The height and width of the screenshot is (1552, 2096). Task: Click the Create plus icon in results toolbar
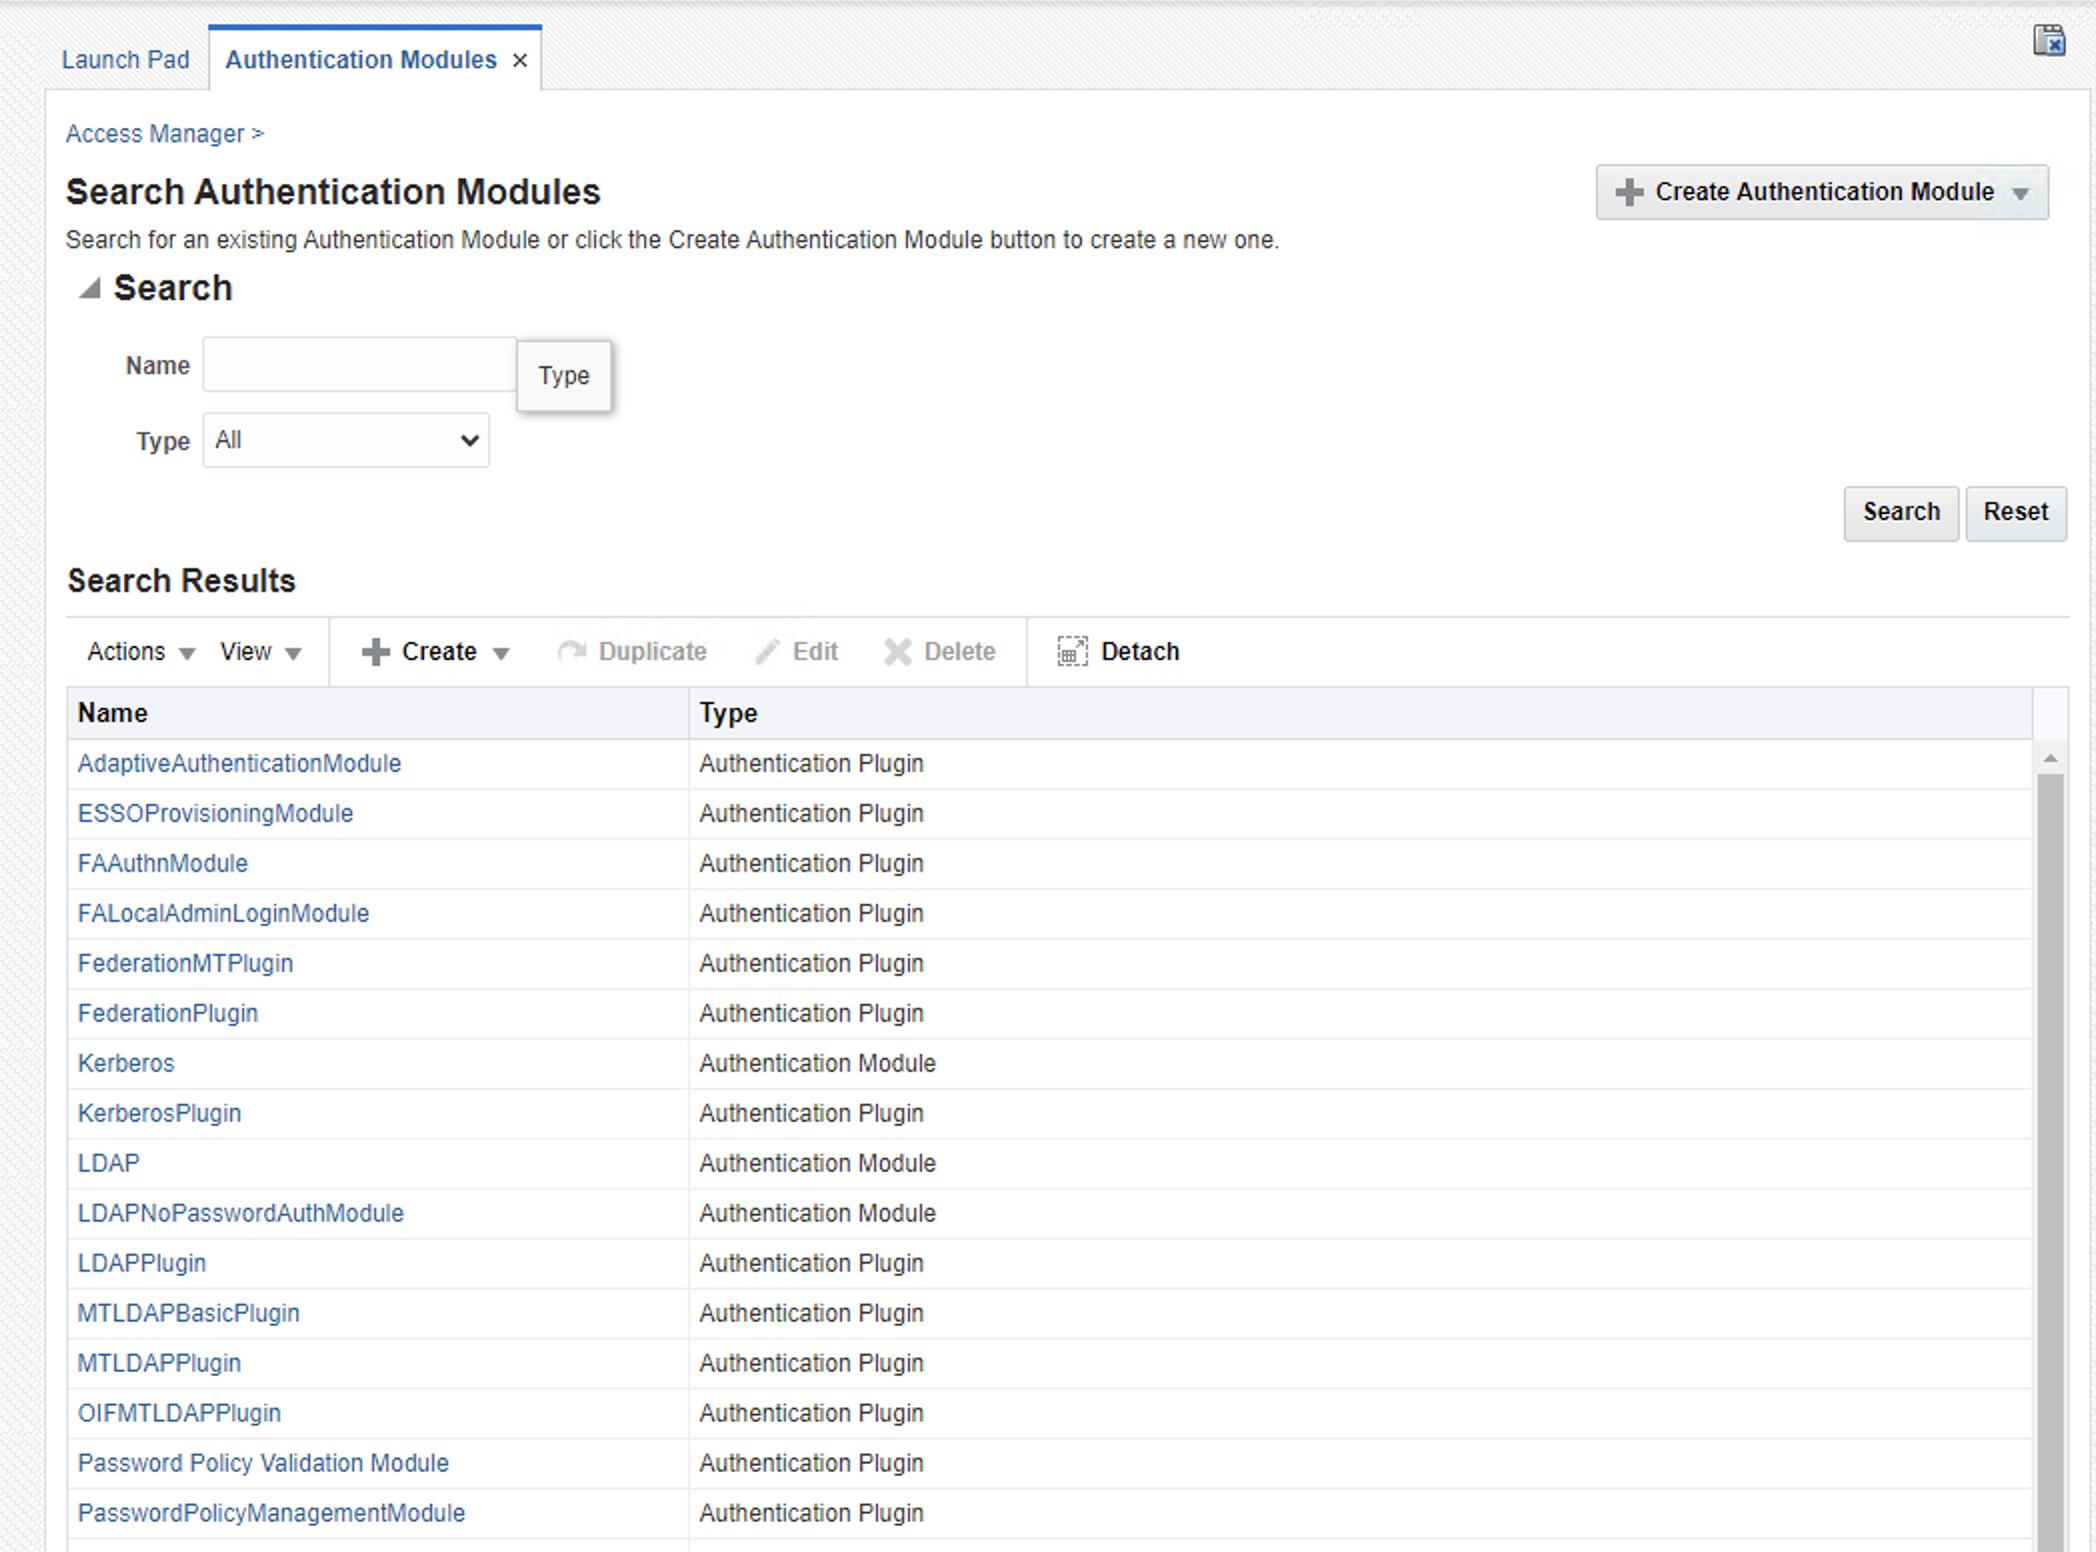376,652
